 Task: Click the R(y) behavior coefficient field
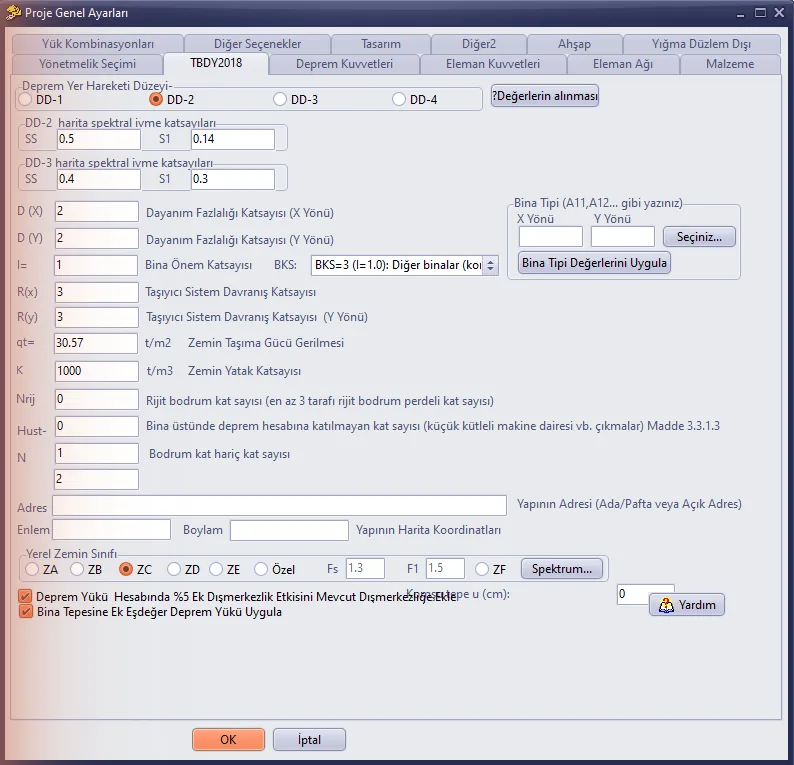97,317
